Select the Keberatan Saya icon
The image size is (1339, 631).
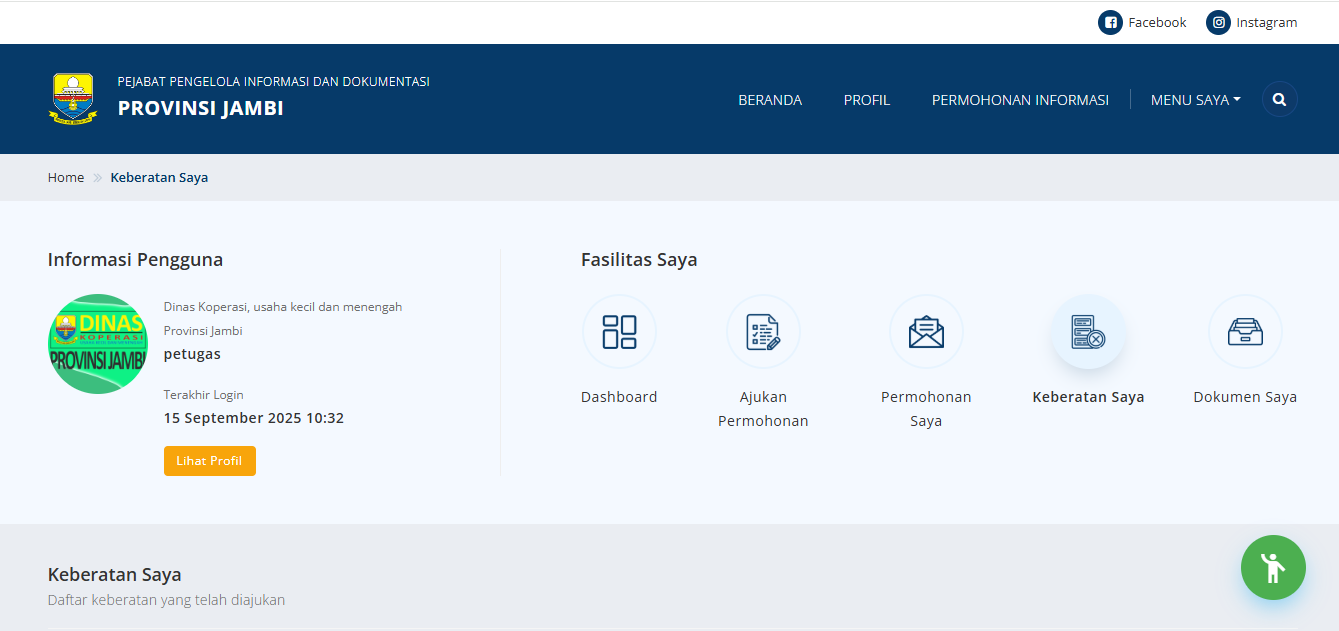tap(1088, 332)
